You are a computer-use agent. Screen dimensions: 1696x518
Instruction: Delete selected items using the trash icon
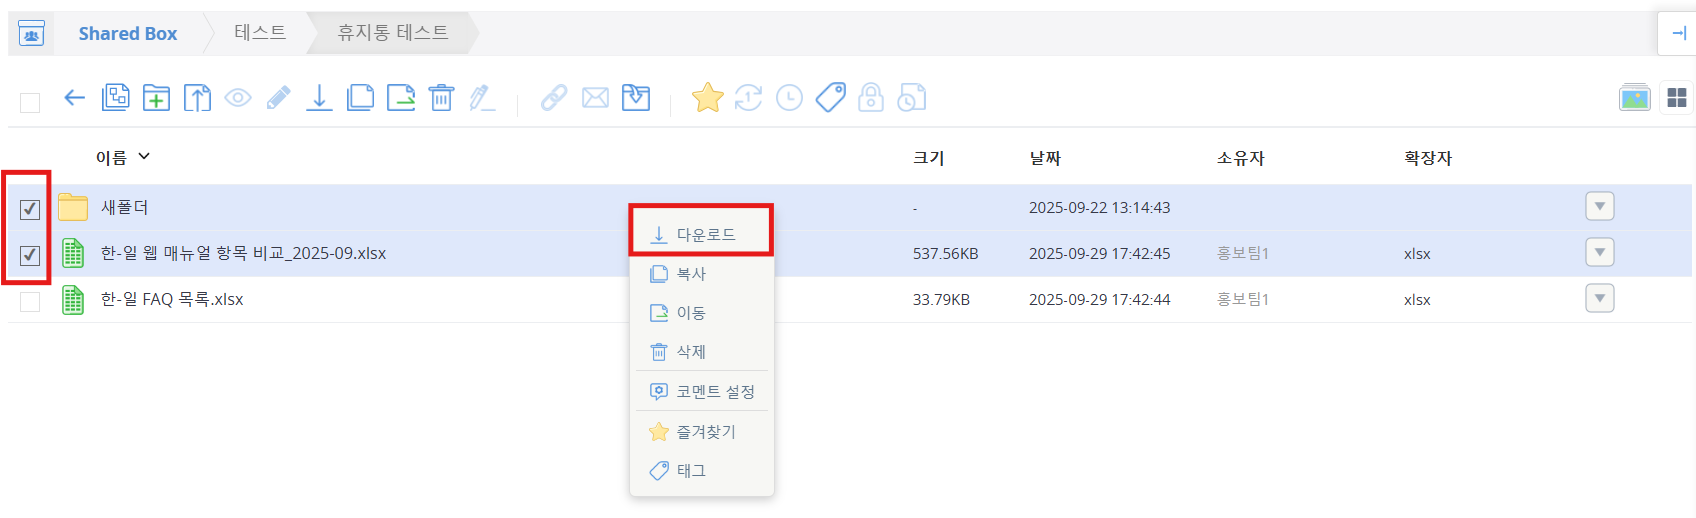tap(441, 98)
